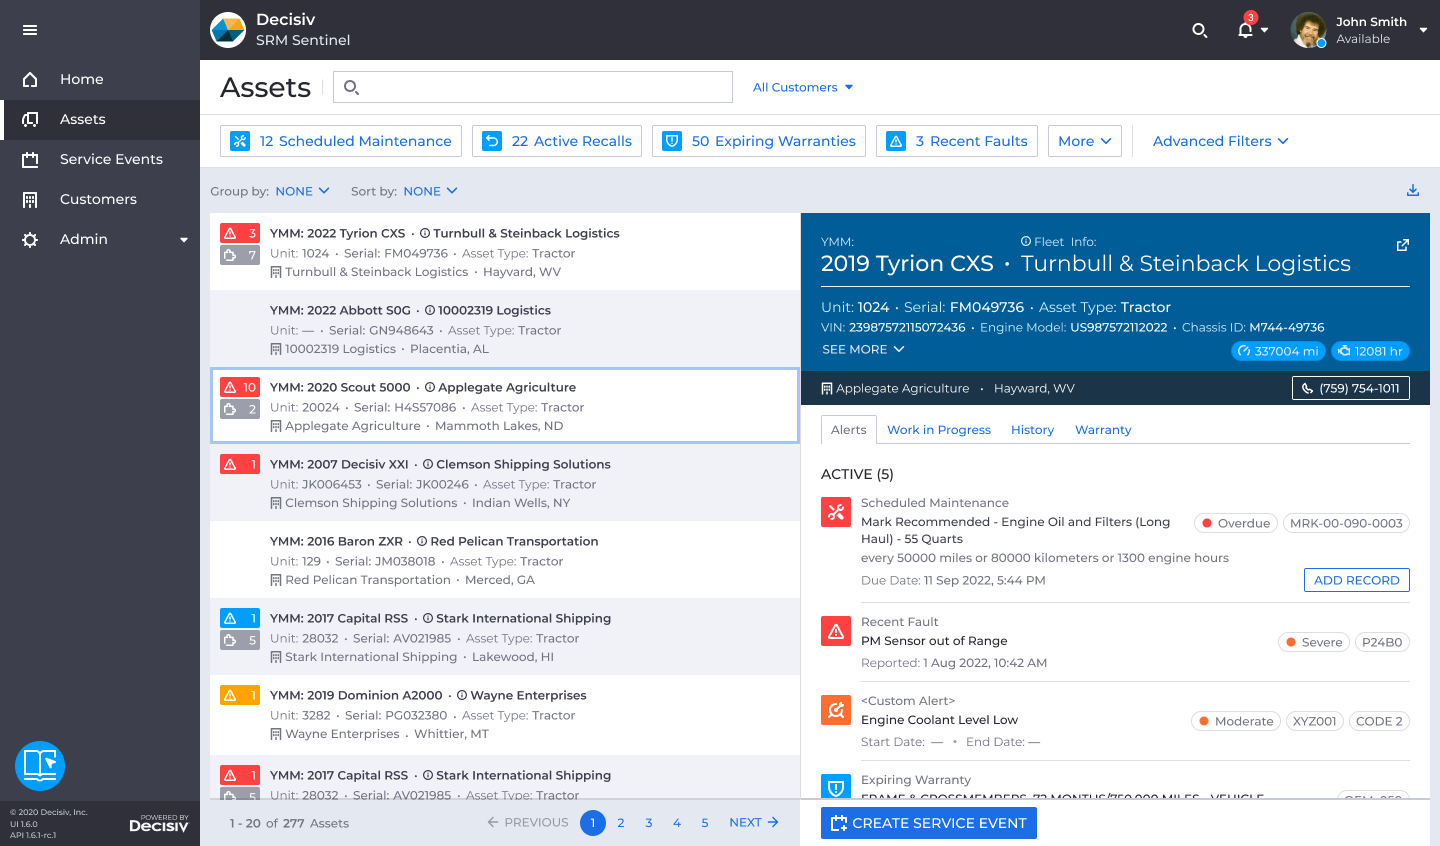
Task: Select the 2022 Tyrion CXS asset row
Action: [505, 252]
